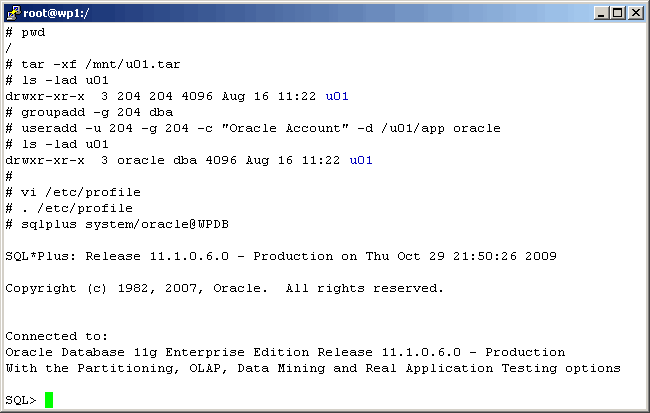This screenshot has height=413, width=650.
Task: Click the SQL*Plus Release 11.1.0.6.0 banner line
Action: pyautogui.click(x=280, y=256)
